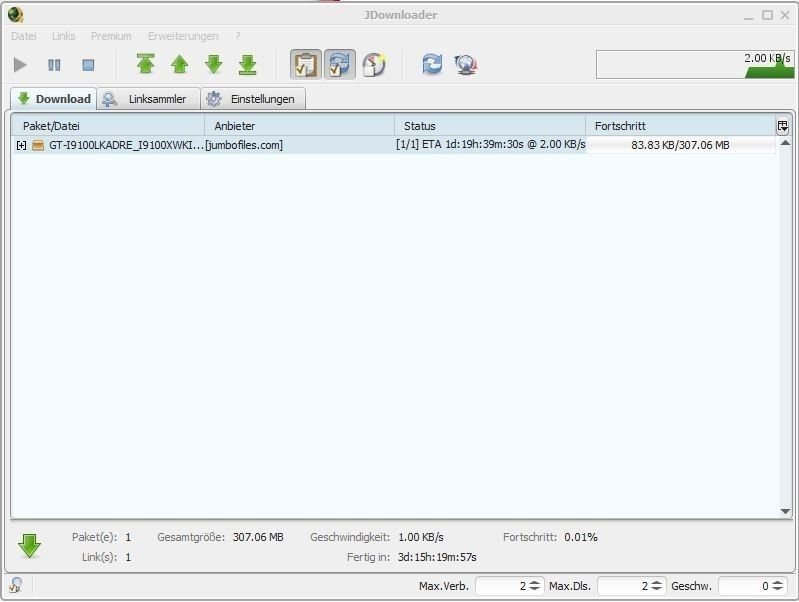The width and height of the screenshot is (799, 602).
Task: Switch to the Download tab
Action: (54, 99)
